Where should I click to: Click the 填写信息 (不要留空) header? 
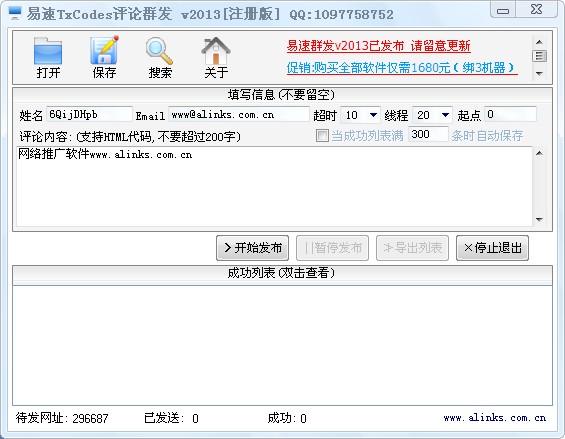(281, 95)
